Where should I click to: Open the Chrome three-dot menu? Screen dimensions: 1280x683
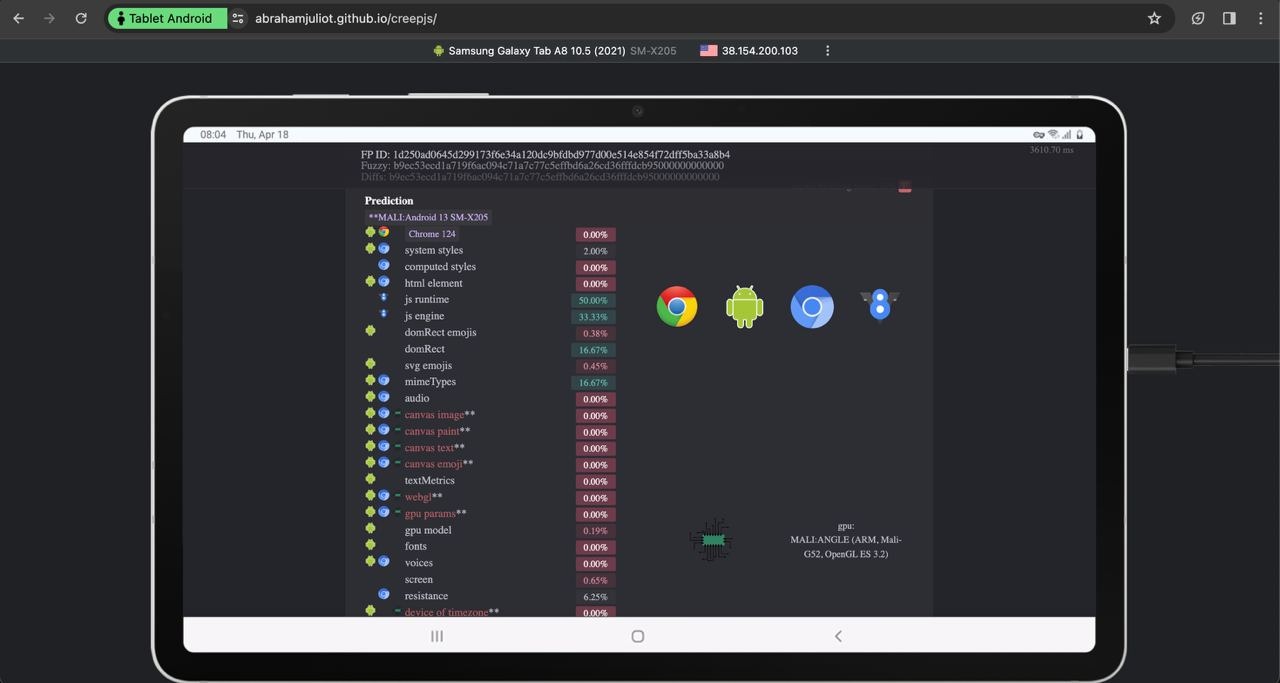click(1260, 18)
